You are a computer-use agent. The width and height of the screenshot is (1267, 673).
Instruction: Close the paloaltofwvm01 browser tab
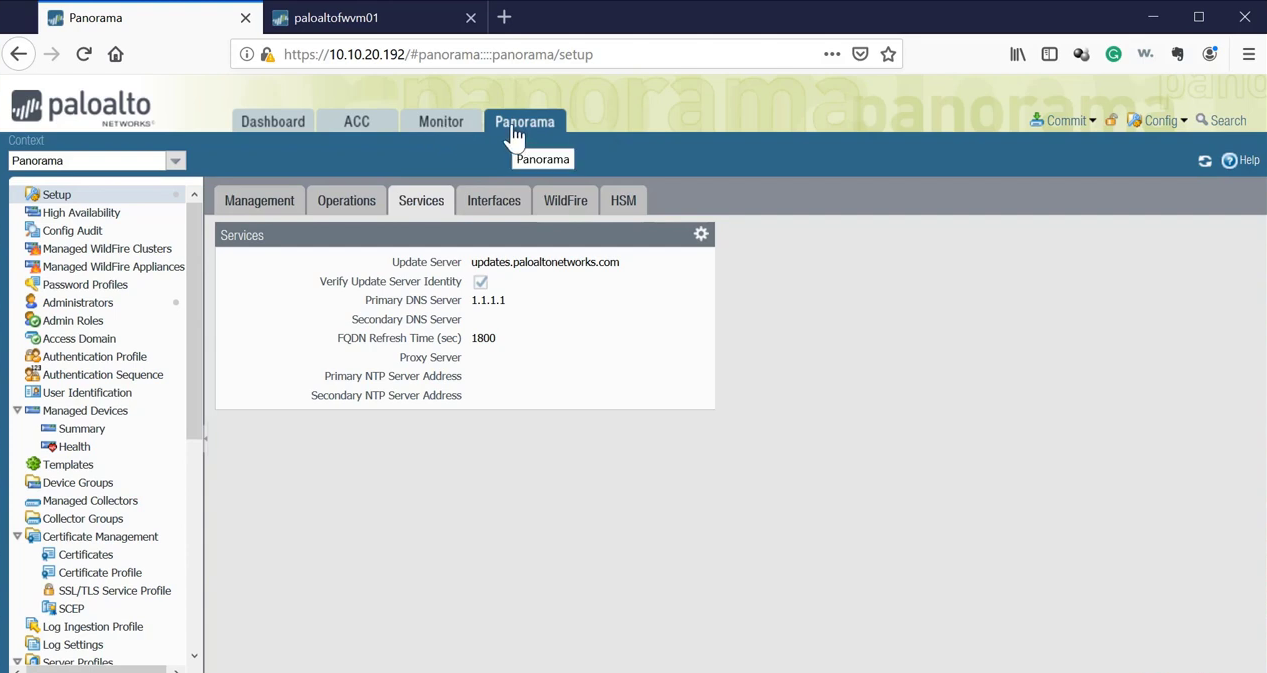coord(471,18)
